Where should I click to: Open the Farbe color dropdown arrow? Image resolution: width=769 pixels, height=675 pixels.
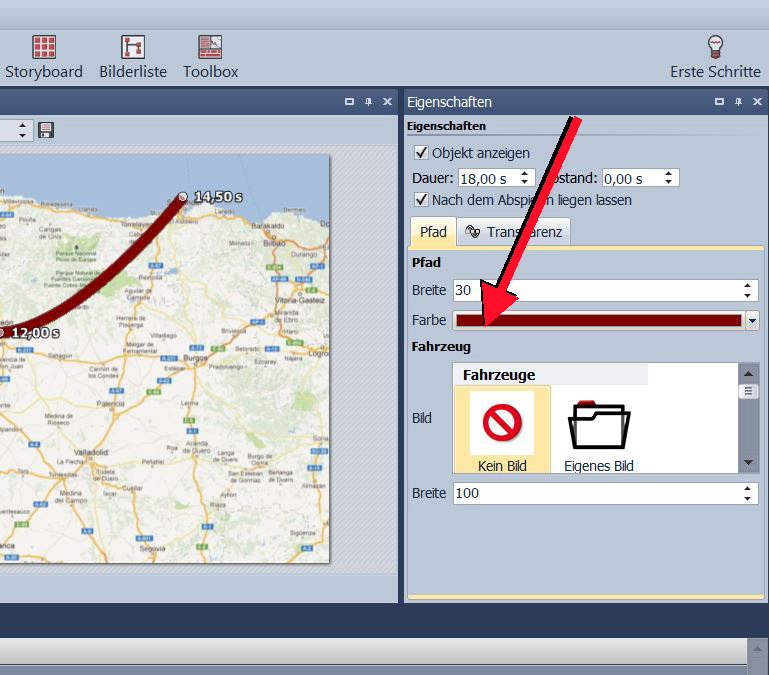click(x=752, y=320)
